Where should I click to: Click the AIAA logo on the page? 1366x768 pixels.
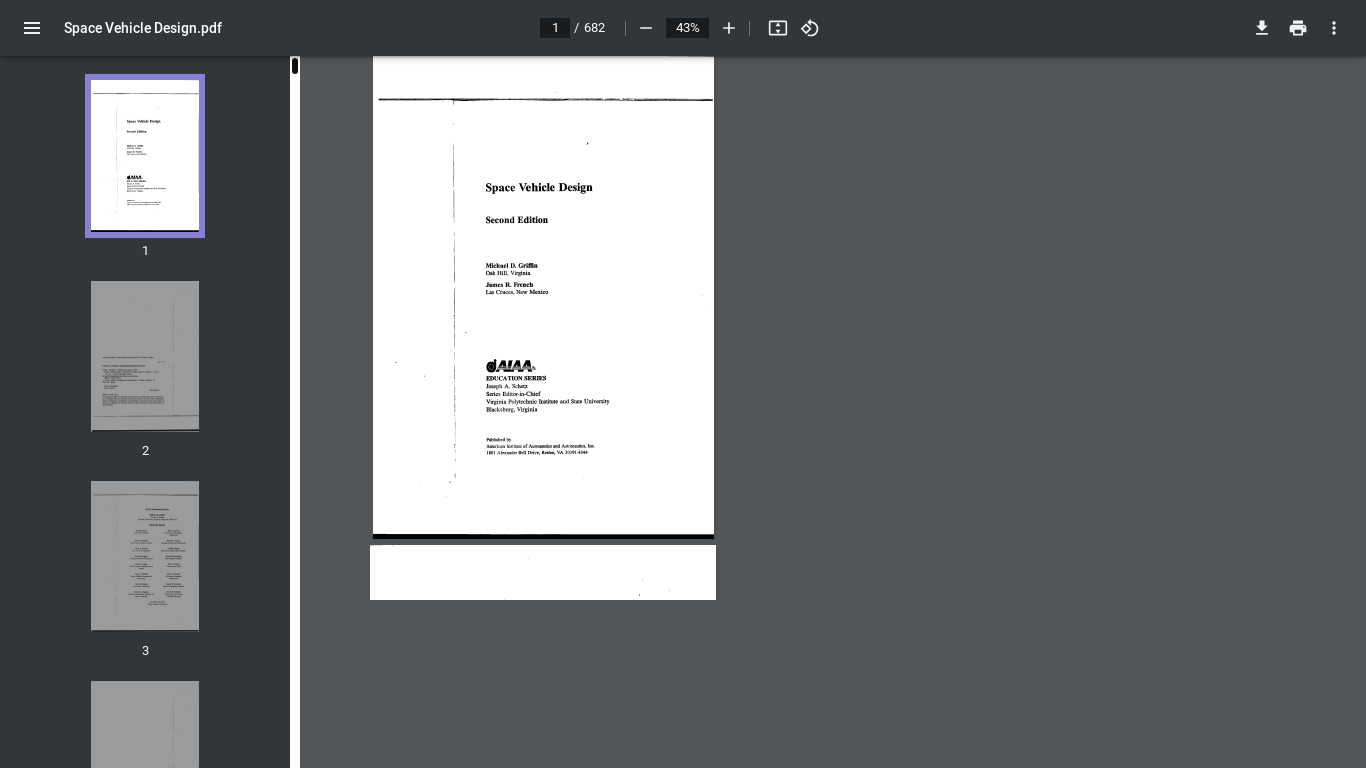click(x=510, y=366)
